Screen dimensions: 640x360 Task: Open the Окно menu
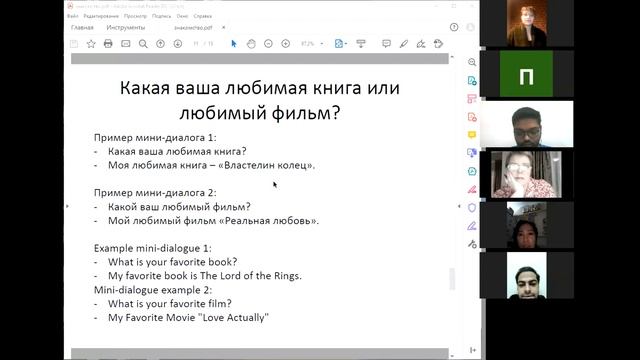pos(182,16)
